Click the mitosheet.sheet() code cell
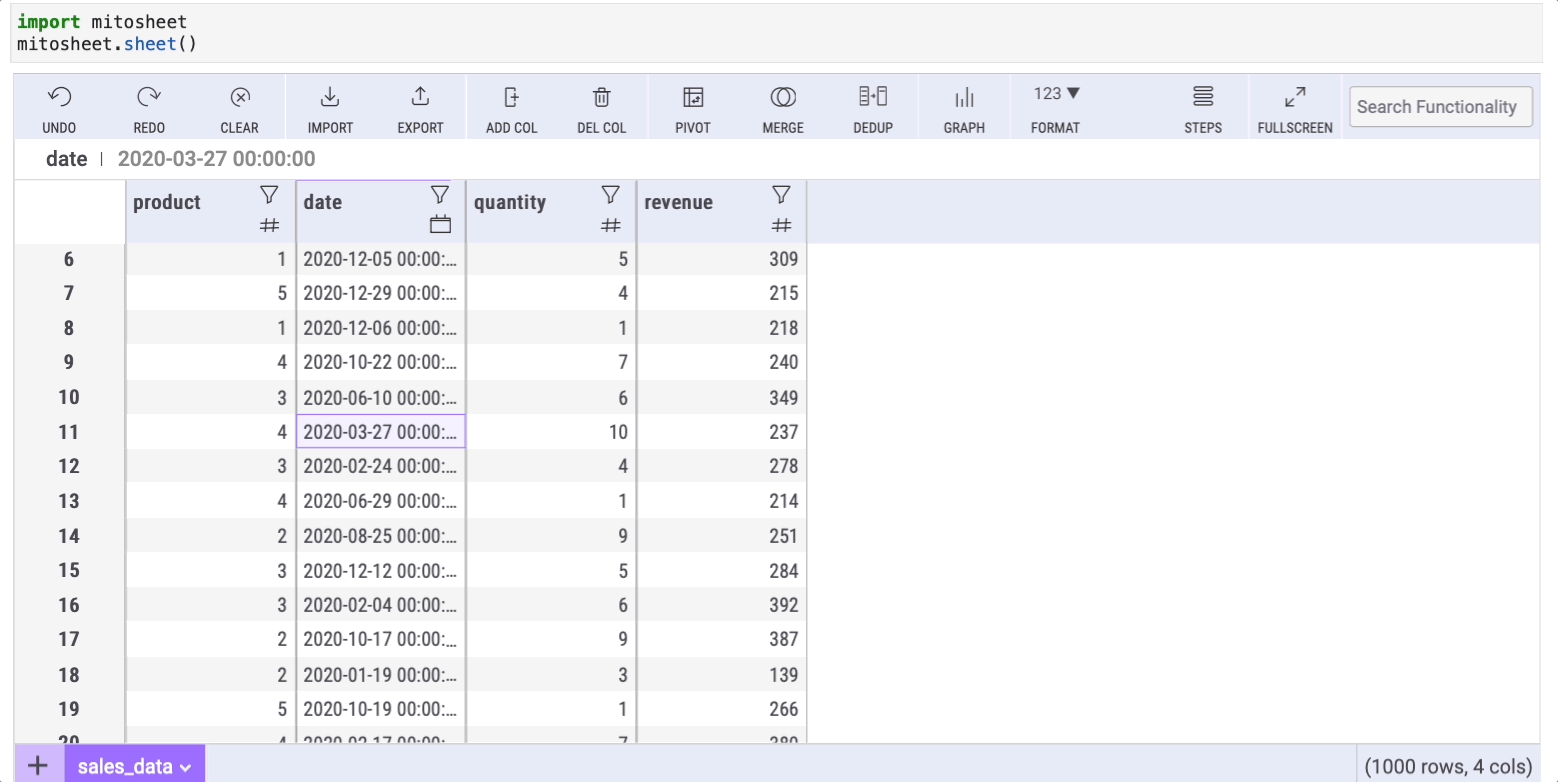 coord(778,33)
